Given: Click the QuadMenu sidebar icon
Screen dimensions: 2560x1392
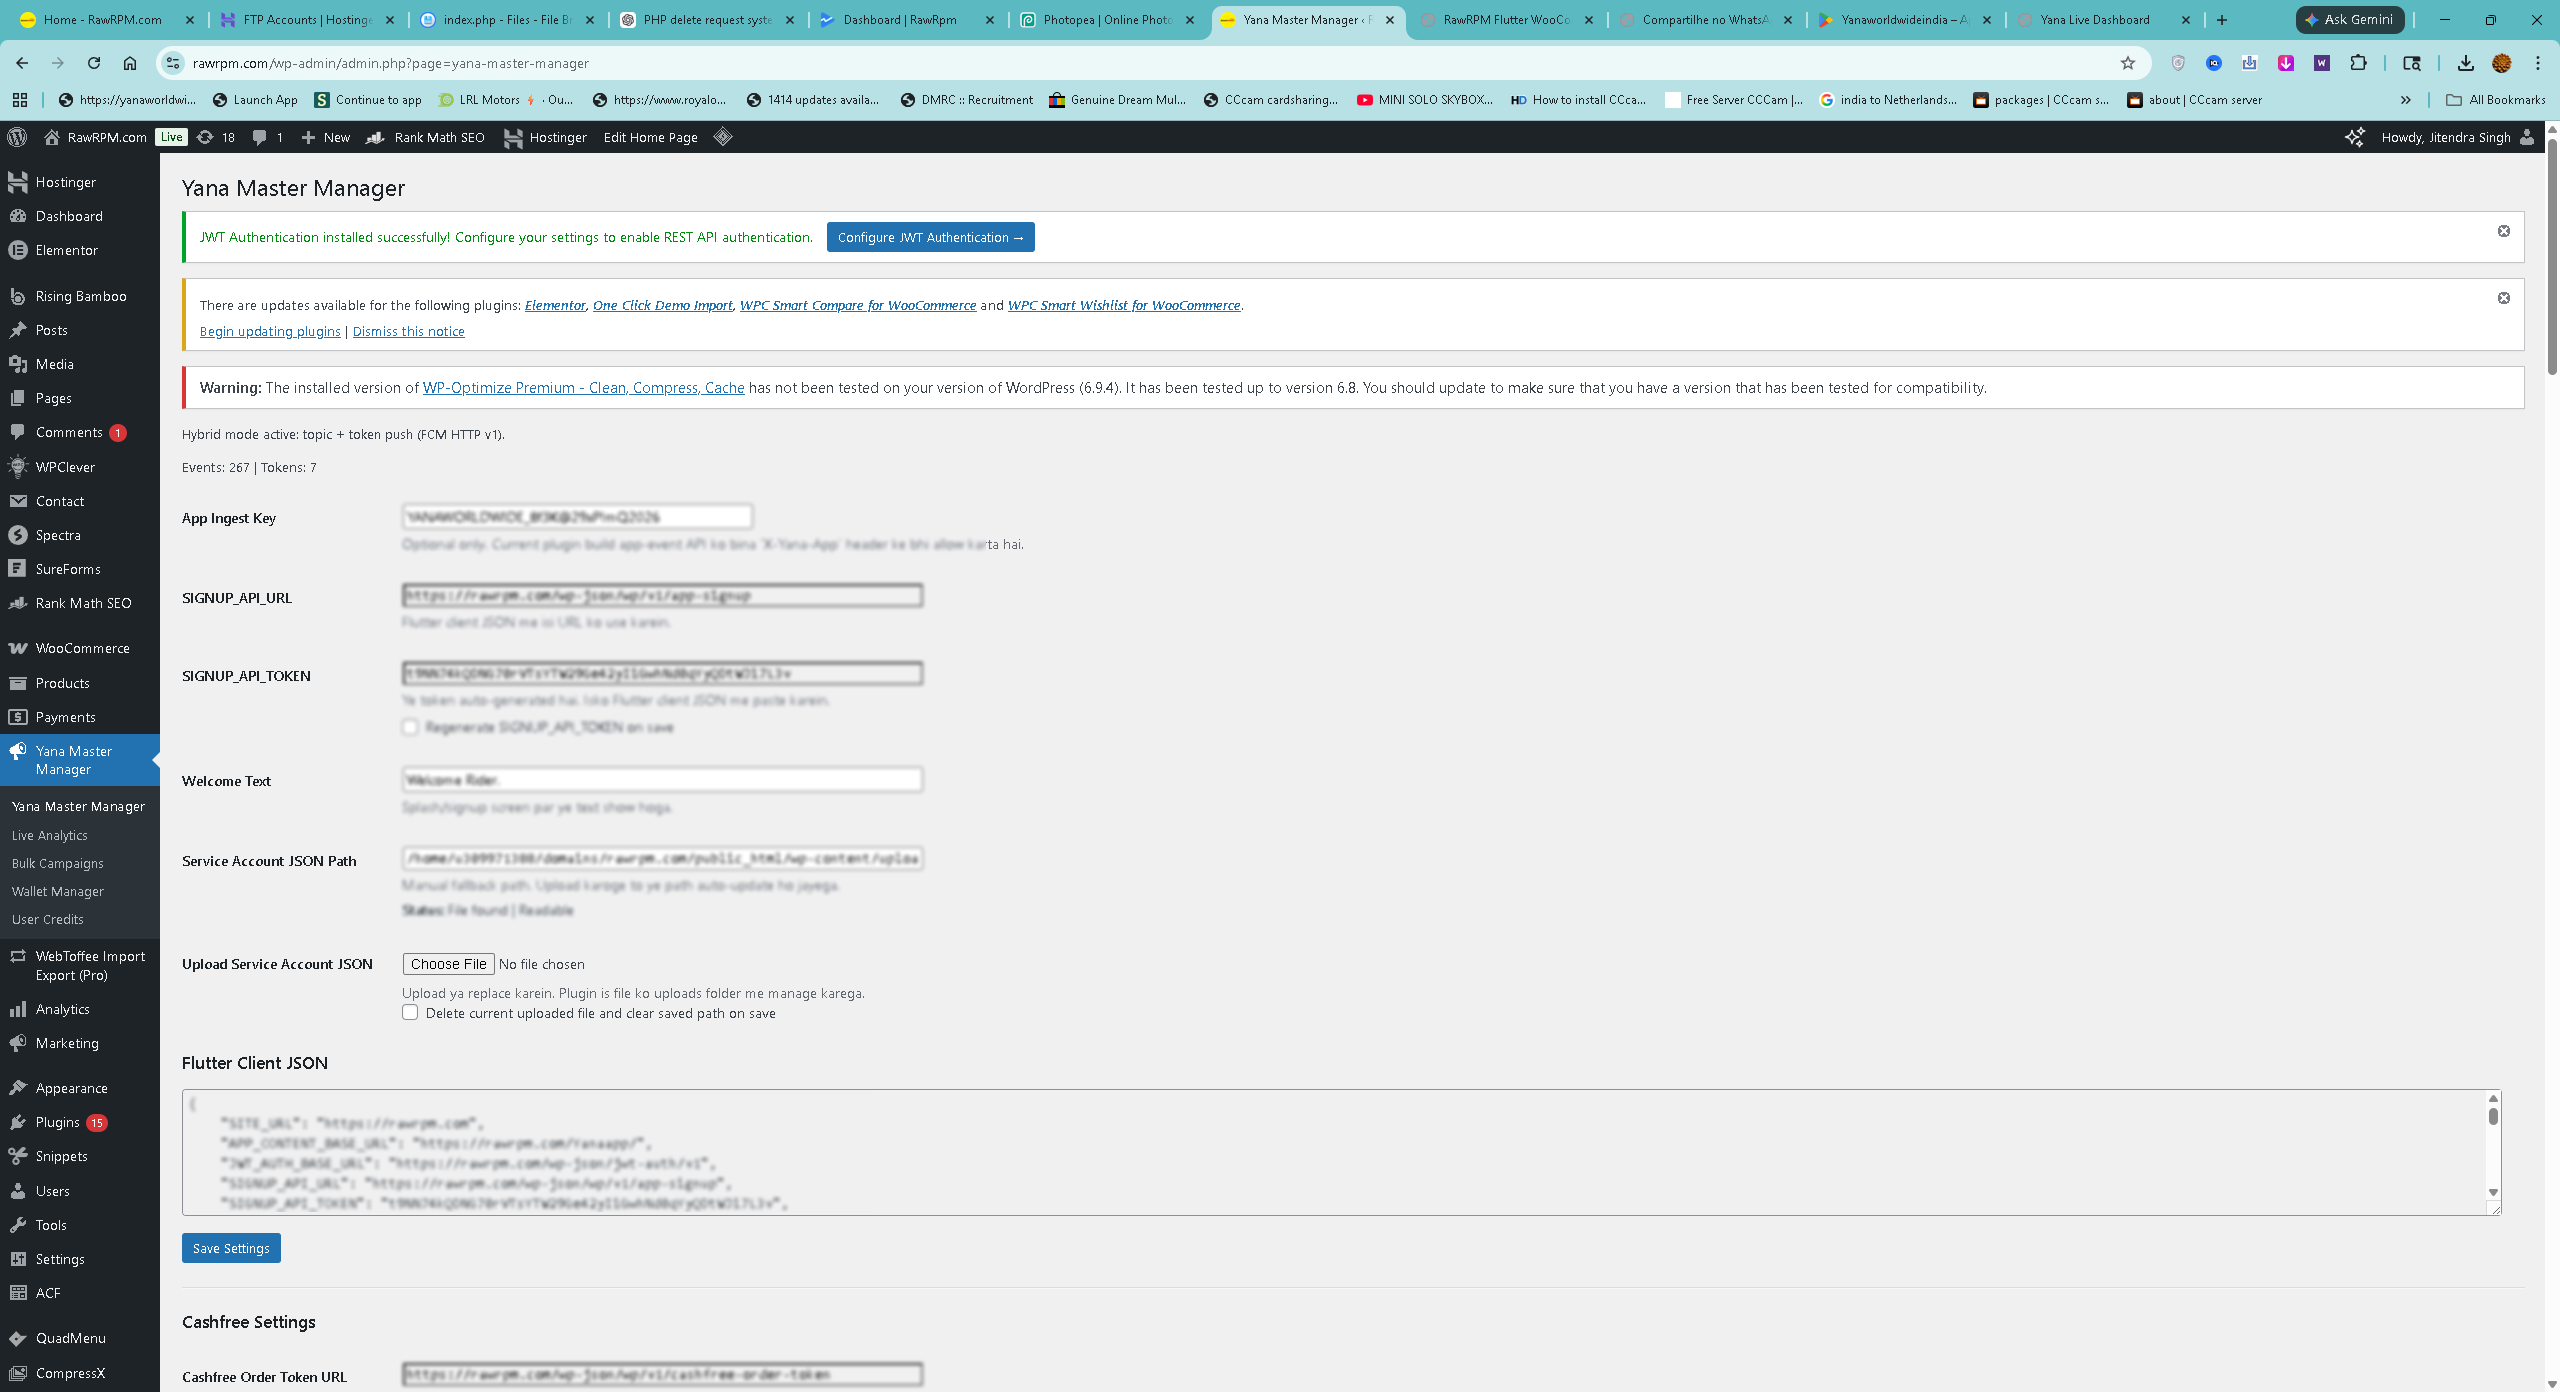Looking at the screenshot, I should click(x=18, y=1338).
